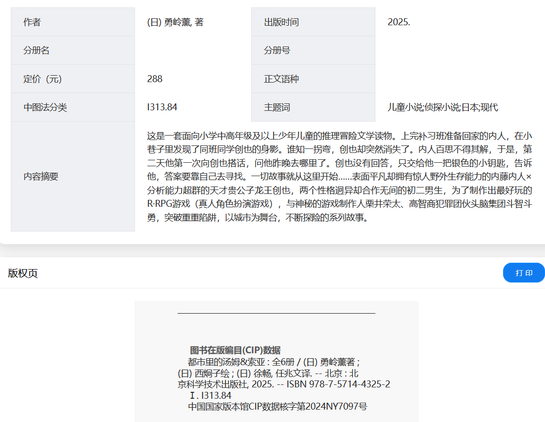The height and width of the screenshot is (422, 545).
Task: Click the 主题词 label cell
Action: click(x=313, y=107)
